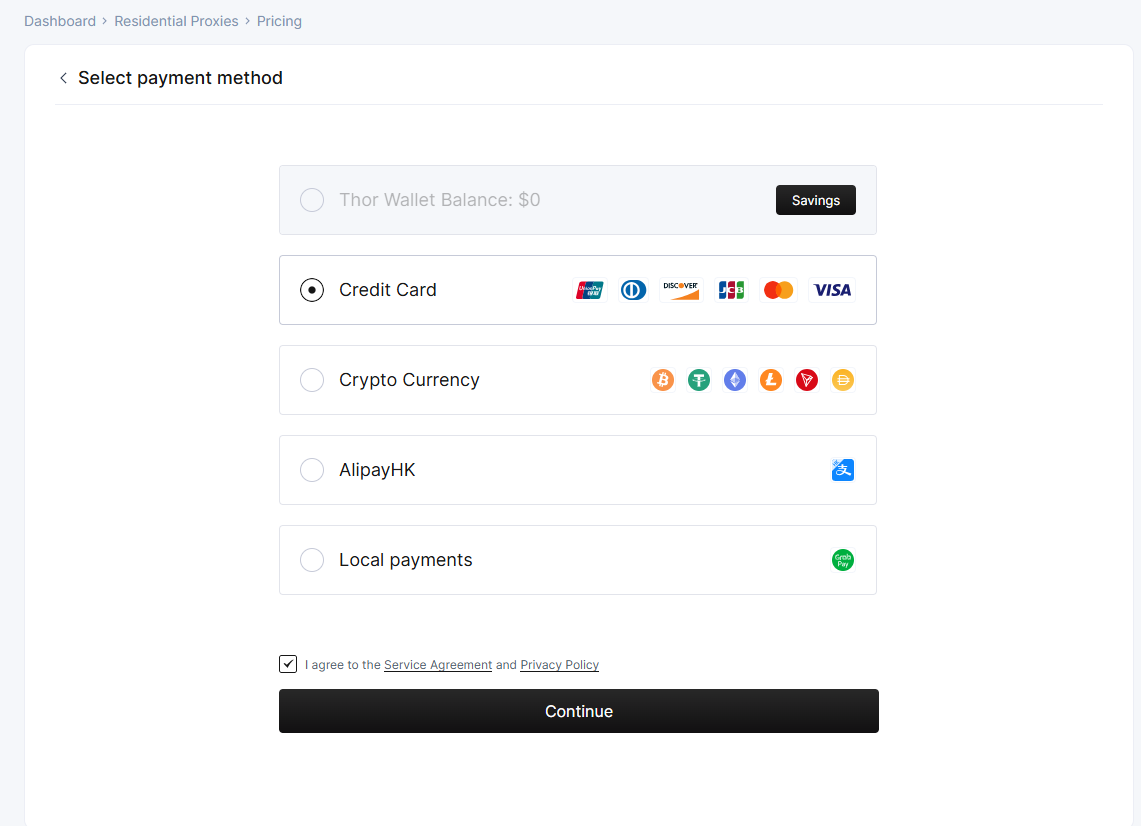Click the UnionPay card icon
This screenshot has width=1141, height=826.
pyautogui.click(x=589, y=290)
